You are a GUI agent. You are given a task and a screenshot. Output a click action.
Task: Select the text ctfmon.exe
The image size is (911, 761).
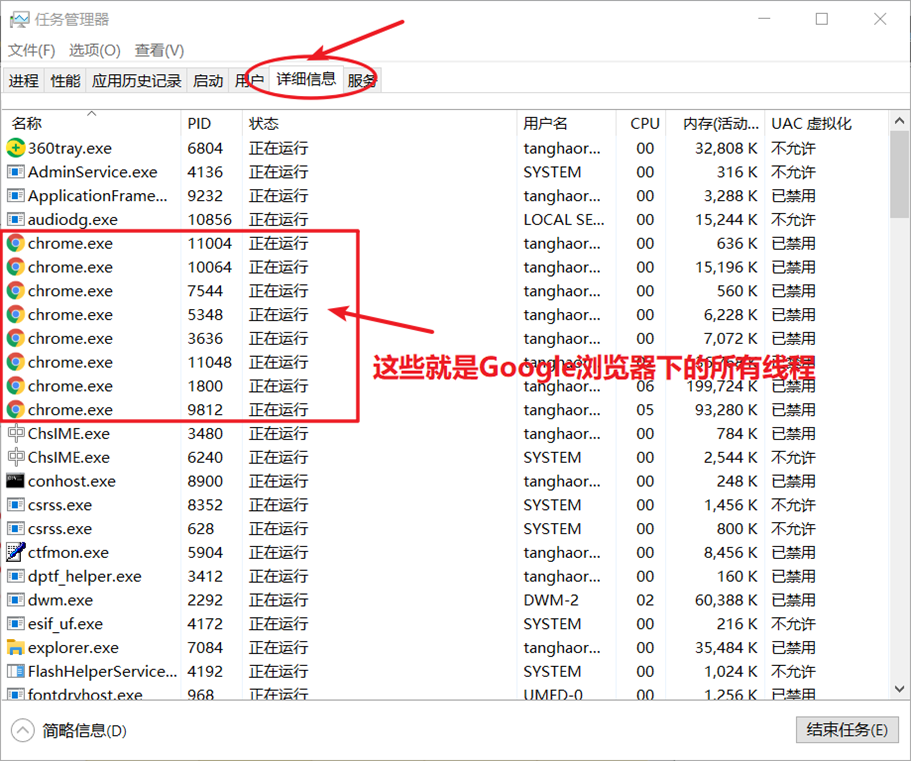tap(69, 552)
